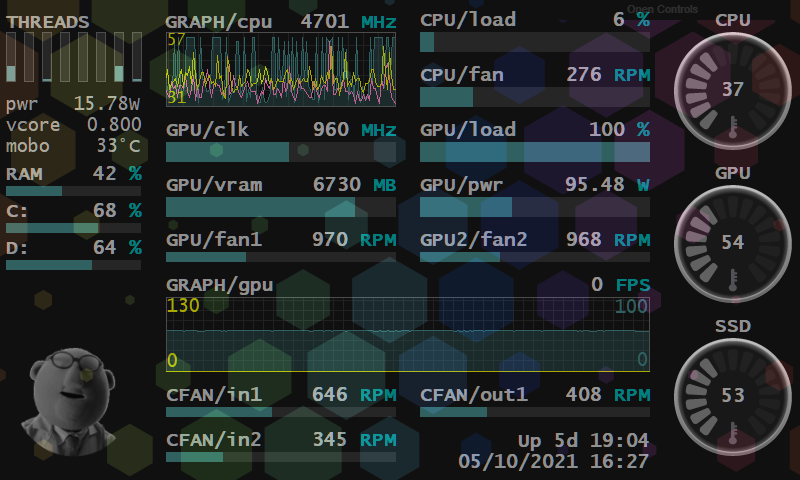Click the D: drive usage bar
This screenshot has width=800, height=480.
74,265
